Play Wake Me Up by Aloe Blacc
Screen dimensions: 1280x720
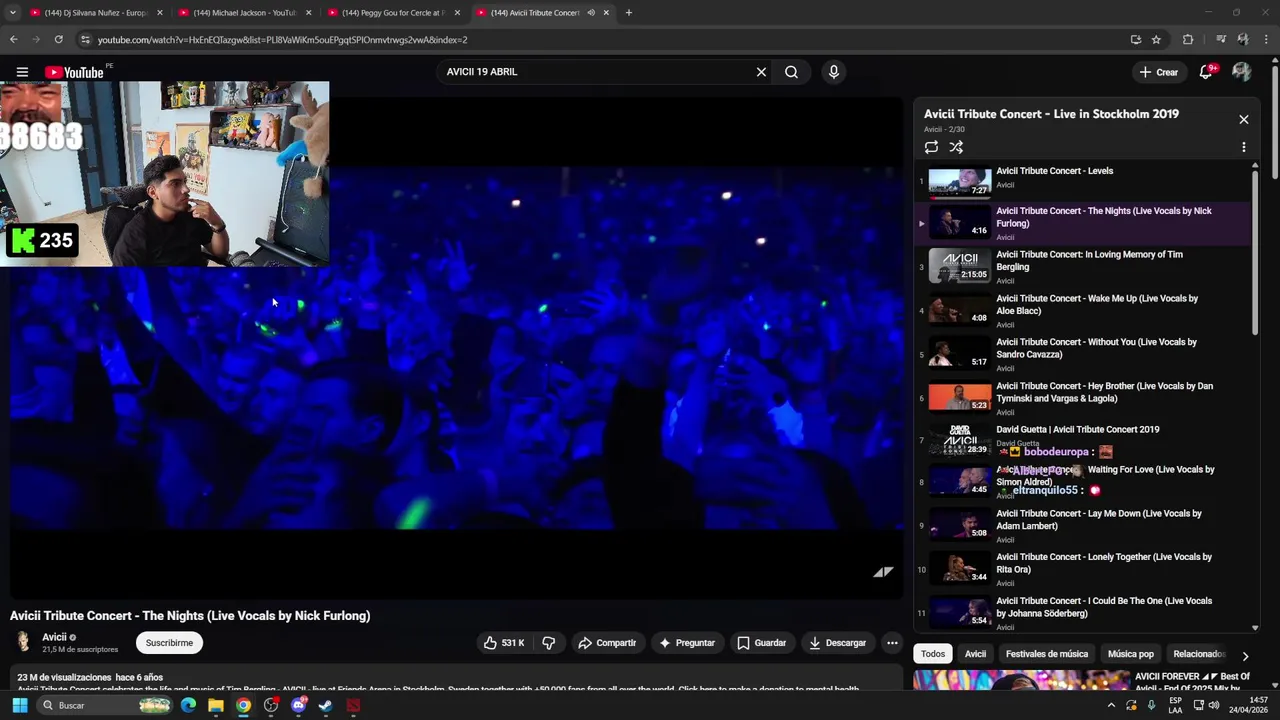coord(1083,310)
